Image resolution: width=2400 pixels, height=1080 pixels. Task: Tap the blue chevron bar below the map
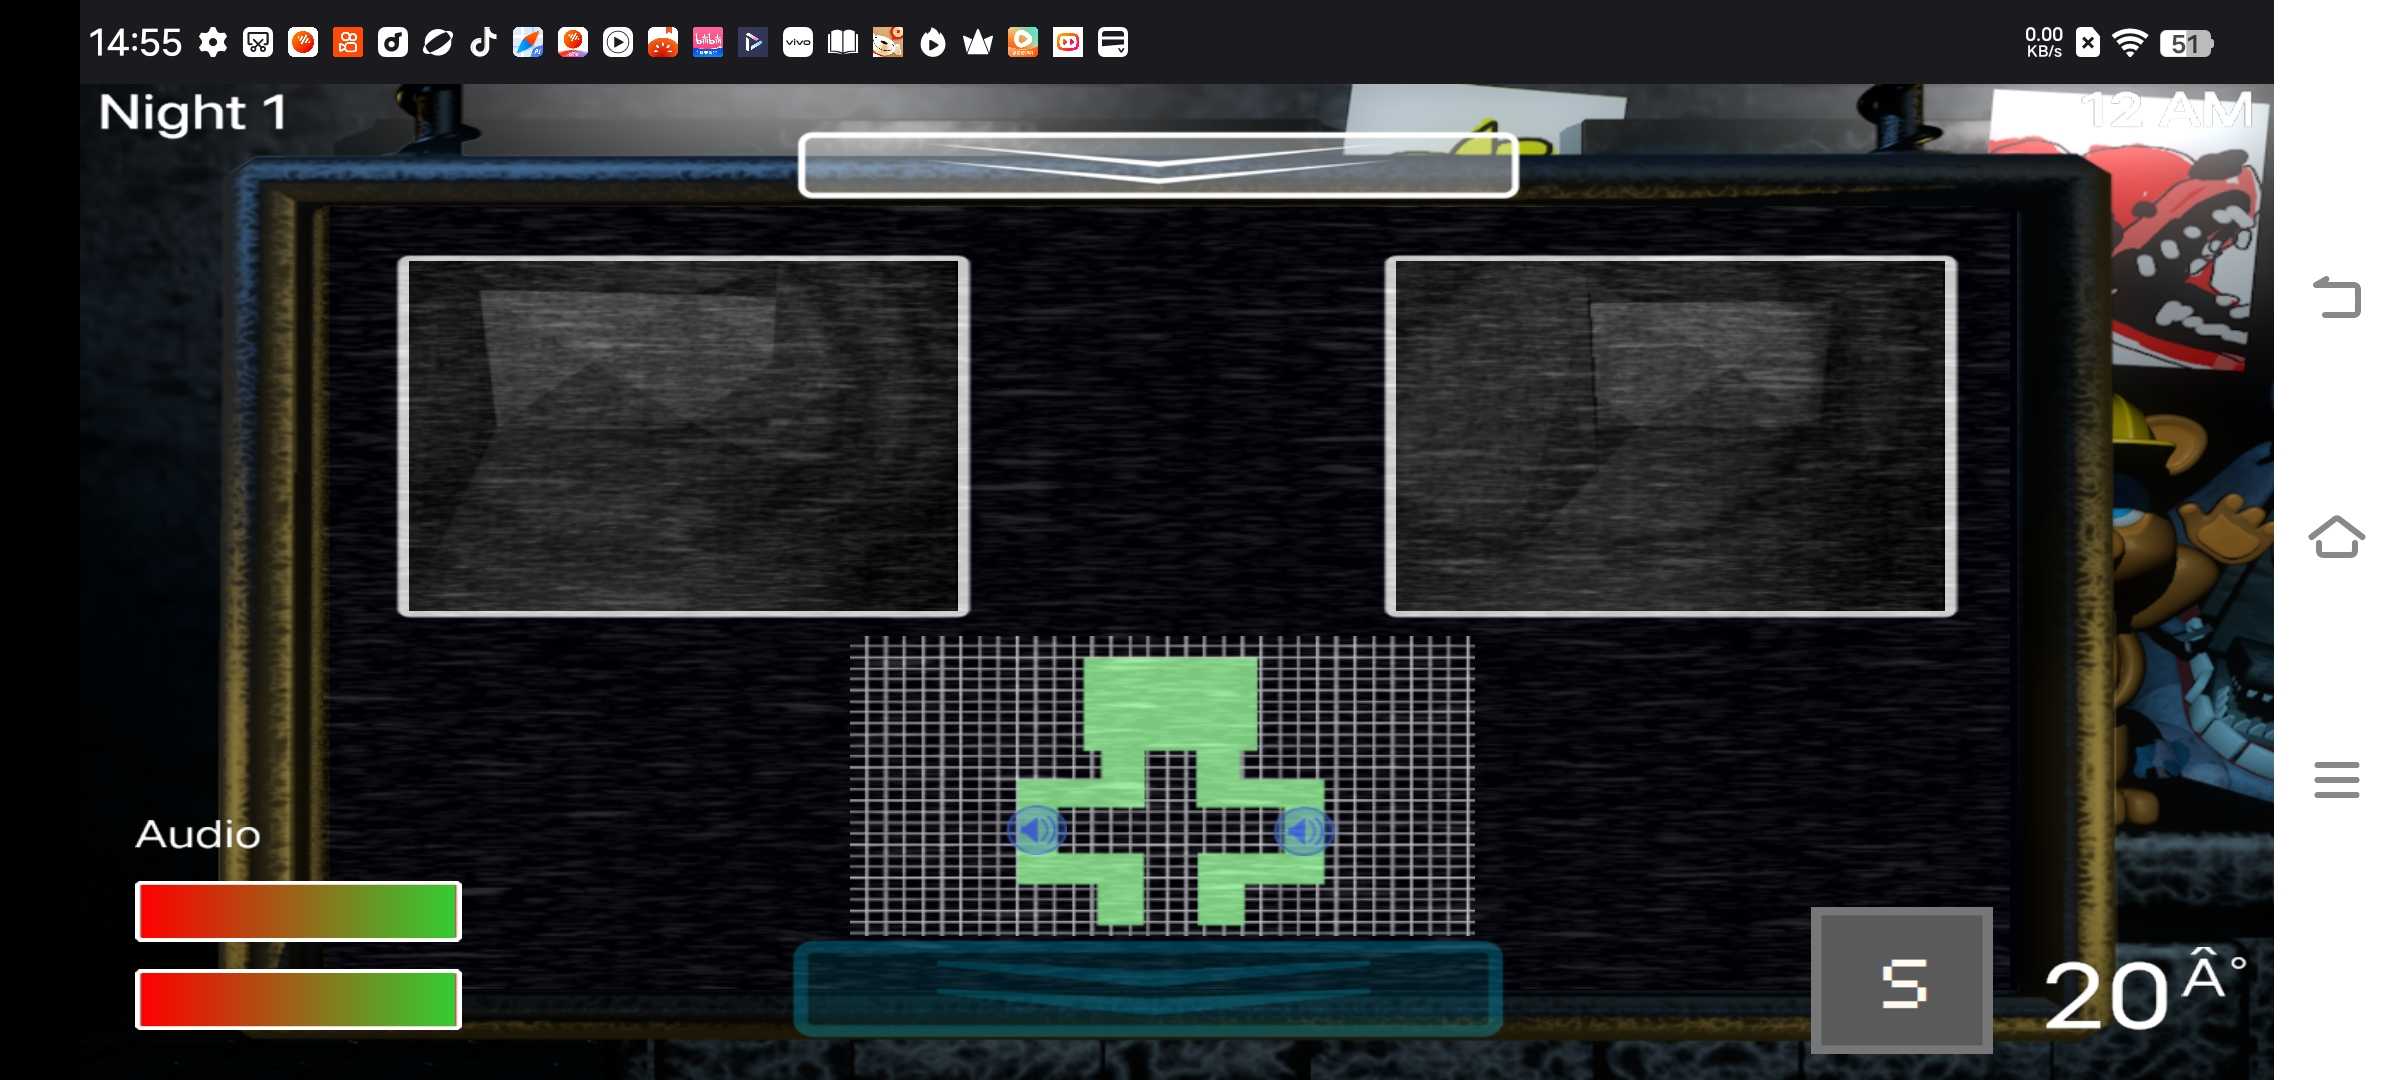pyautogui.click(x=1148, y=988)
